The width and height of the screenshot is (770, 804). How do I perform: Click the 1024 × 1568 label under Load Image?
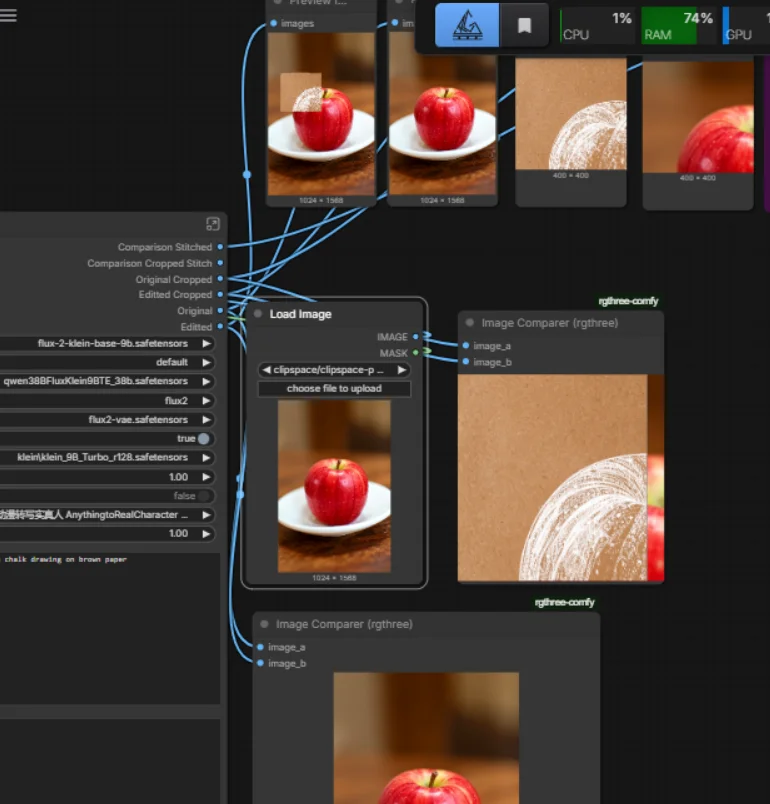pyautogui.click(x=334, y=578)
